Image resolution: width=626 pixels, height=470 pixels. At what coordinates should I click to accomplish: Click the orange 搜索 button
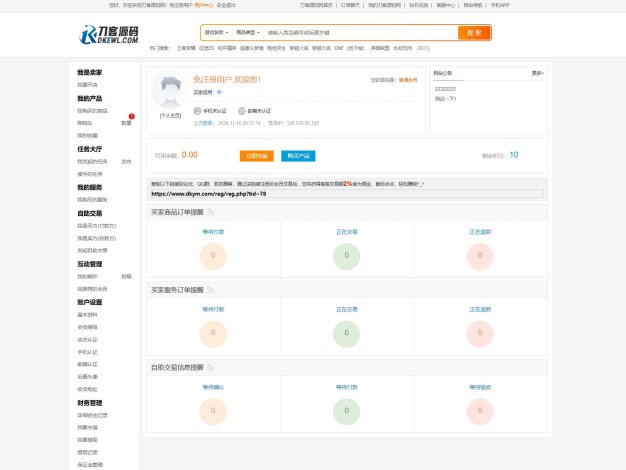[474, 33]
